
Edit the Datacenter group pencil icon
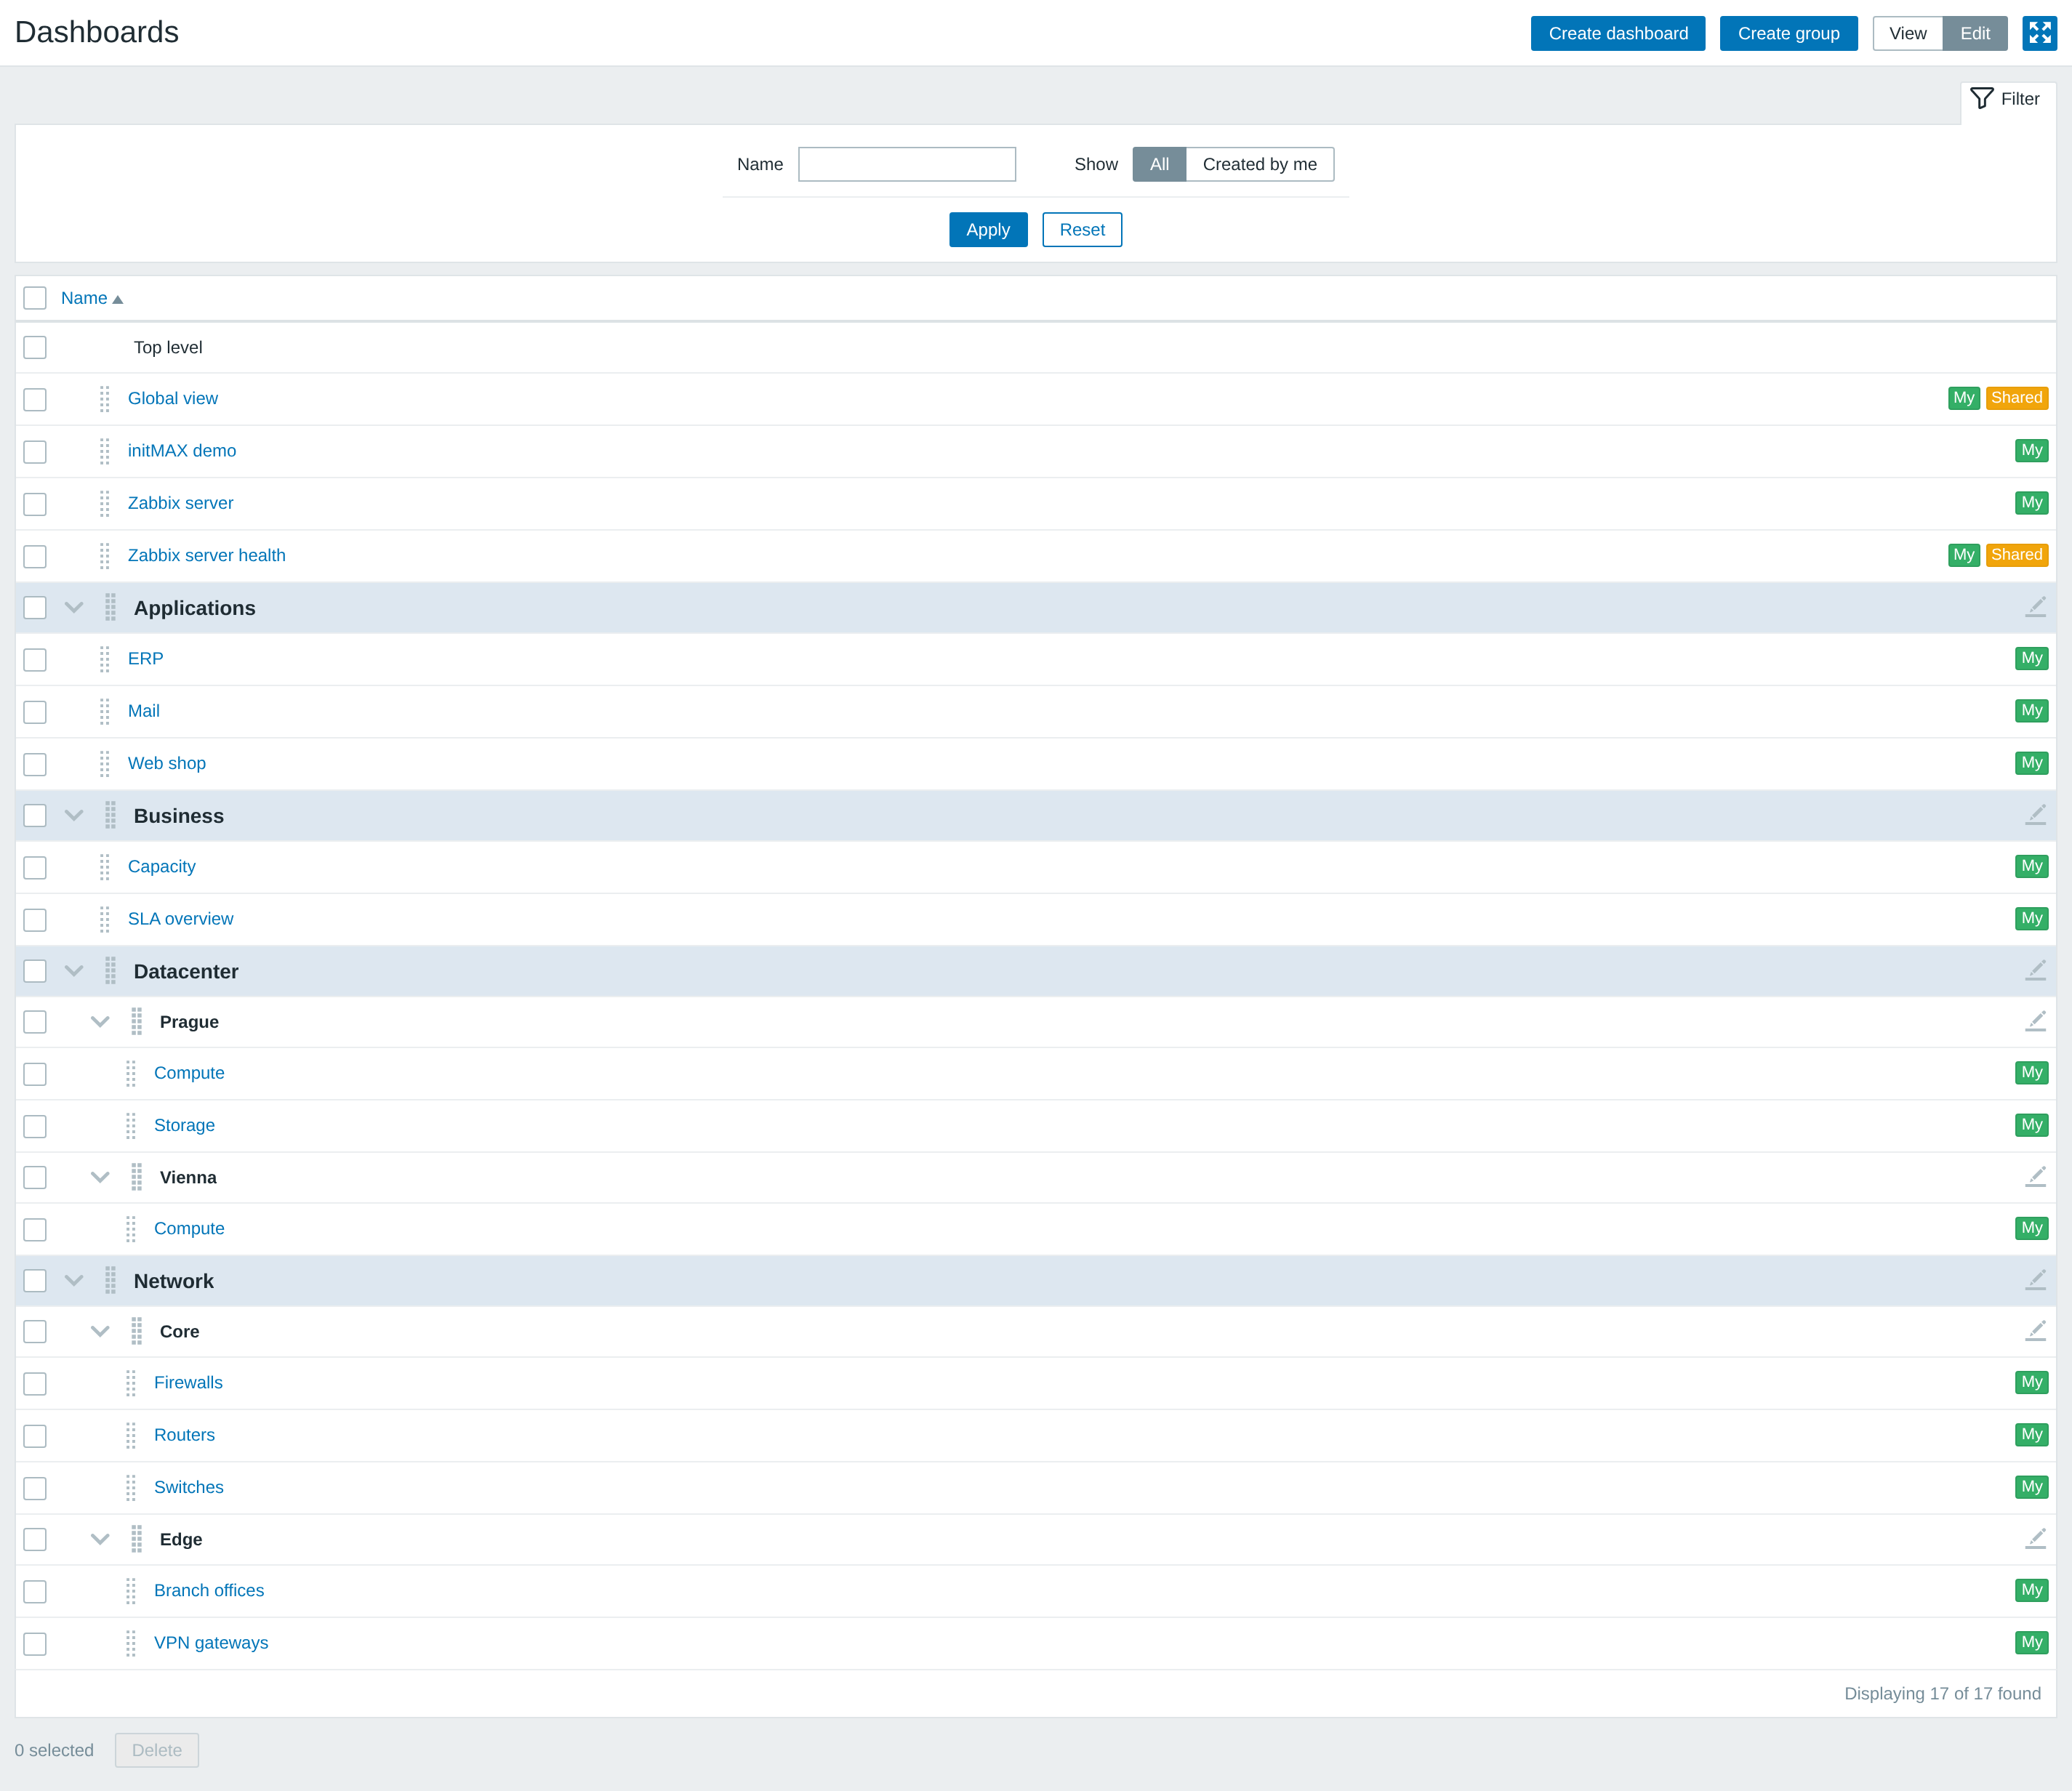click(2035, 971)
